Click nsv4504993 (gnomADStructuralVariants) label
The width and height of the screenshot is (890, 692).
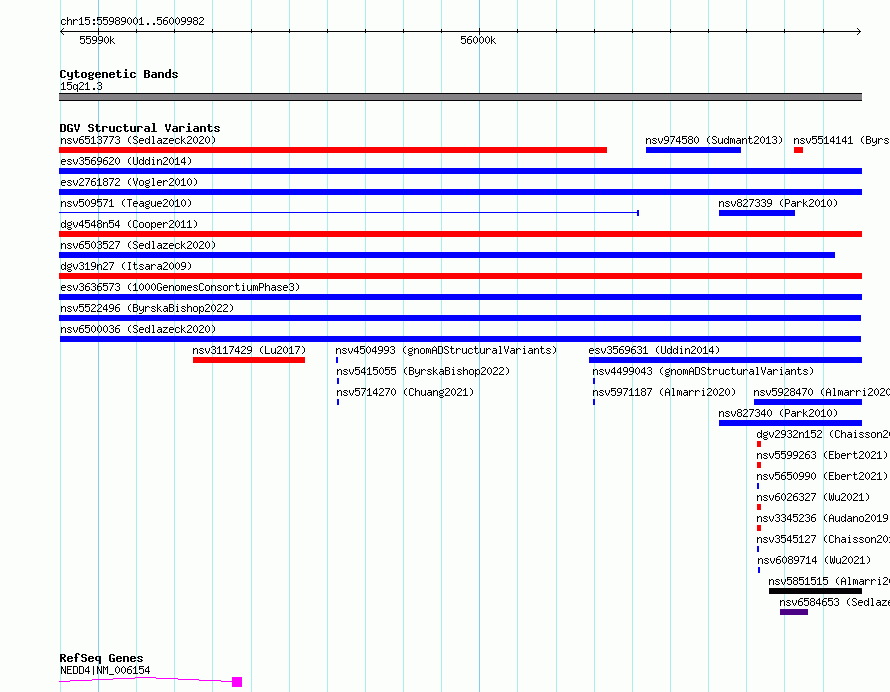[446, 350]
